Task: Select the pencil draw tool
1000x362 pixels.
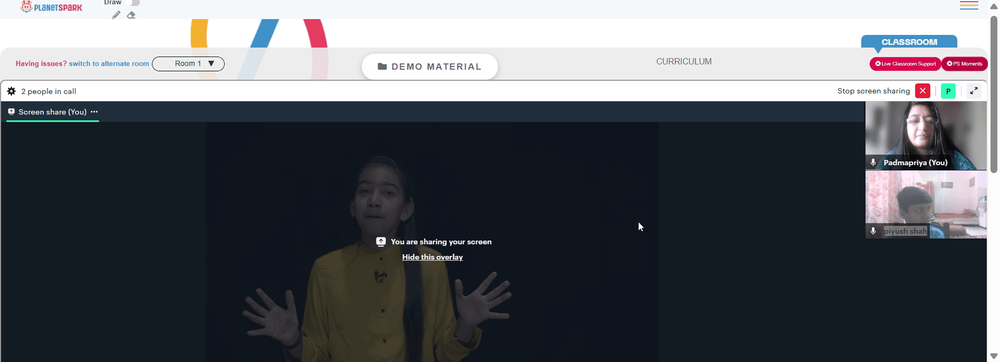Action: click(x=116, y=15)
